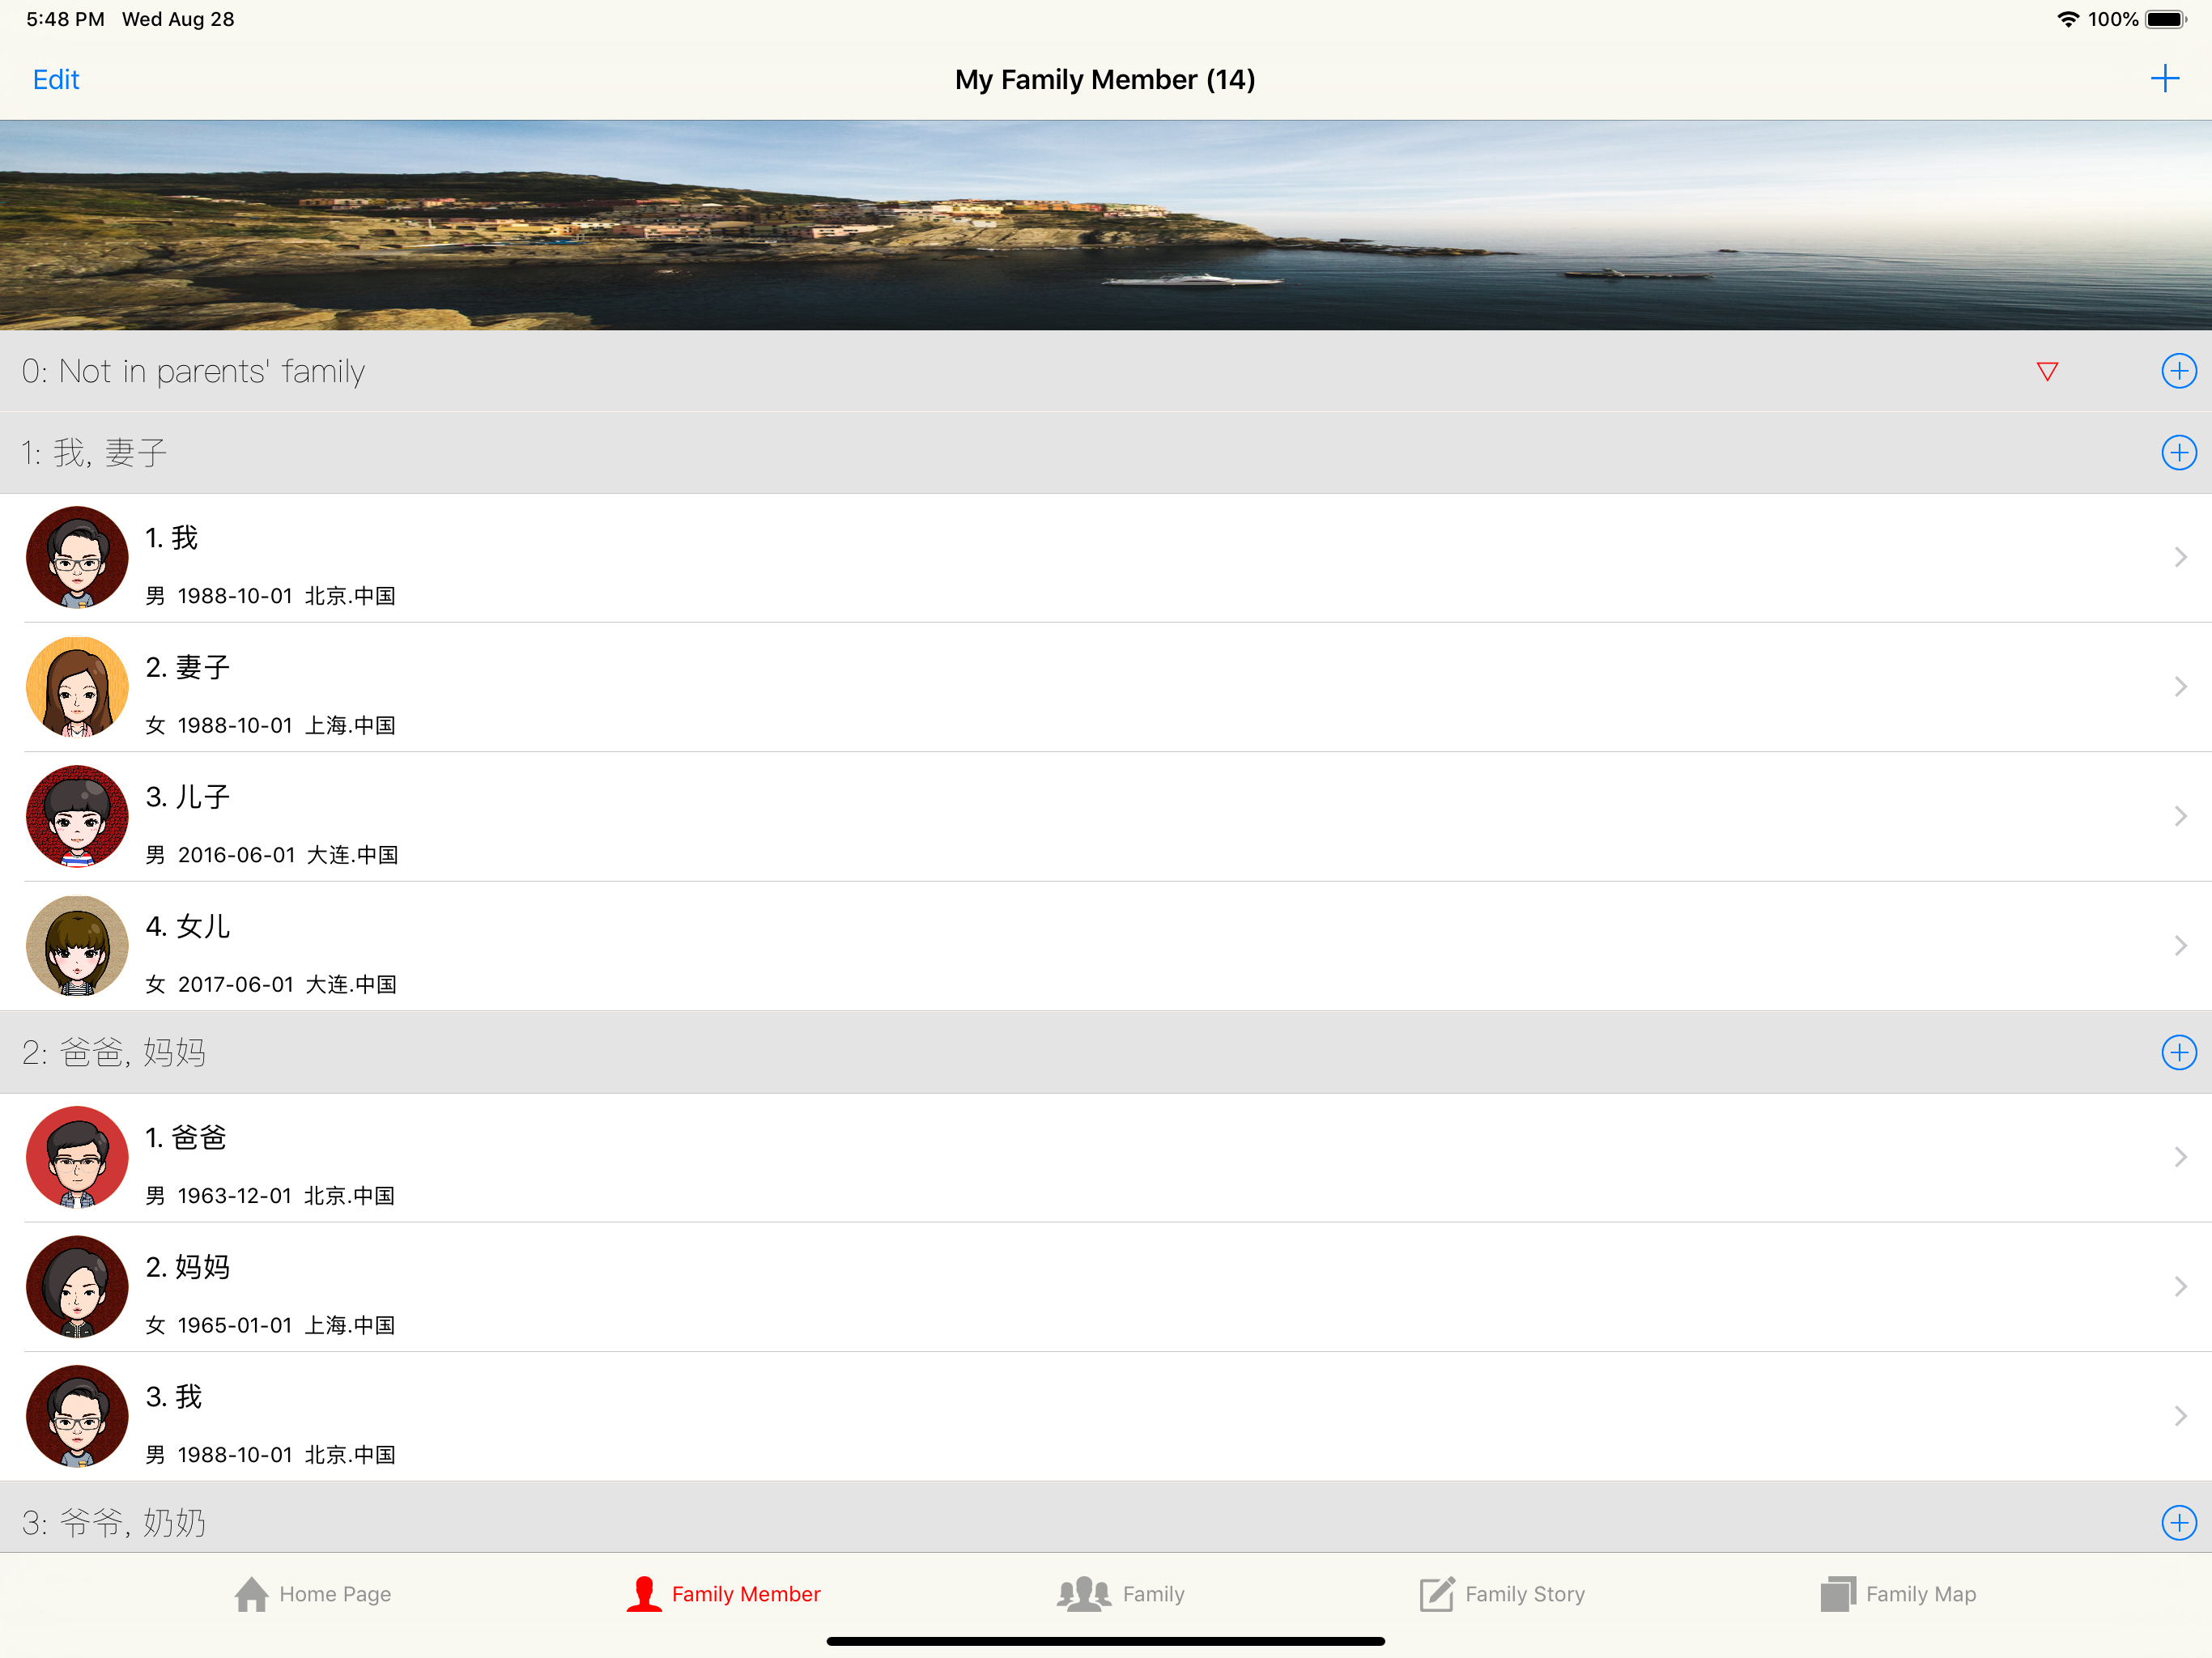
Task: Tap the home indicator bar
Action: (x=1105, y=1641)
